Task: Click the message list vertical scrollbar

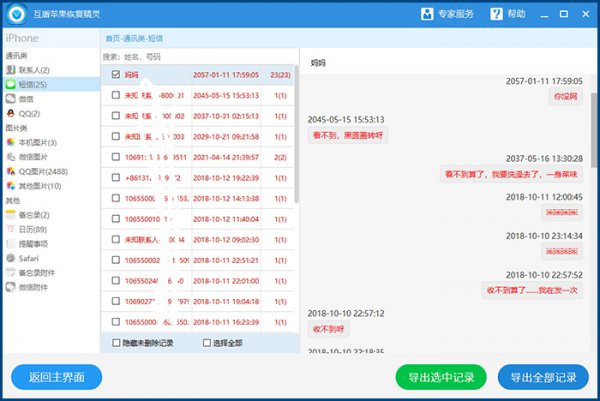Action: click(297, 134)
